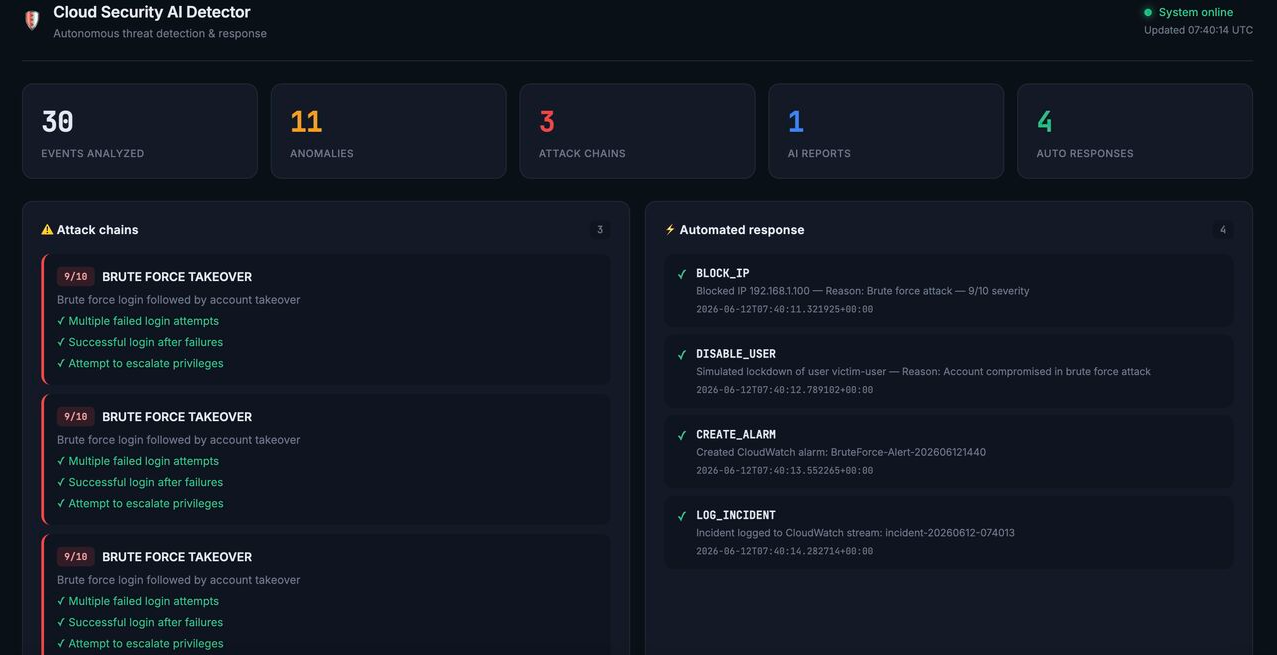This screenshot has height=655, width=1277.
Task: Open the Auto Responses stat card
Action: point(1135,131)
